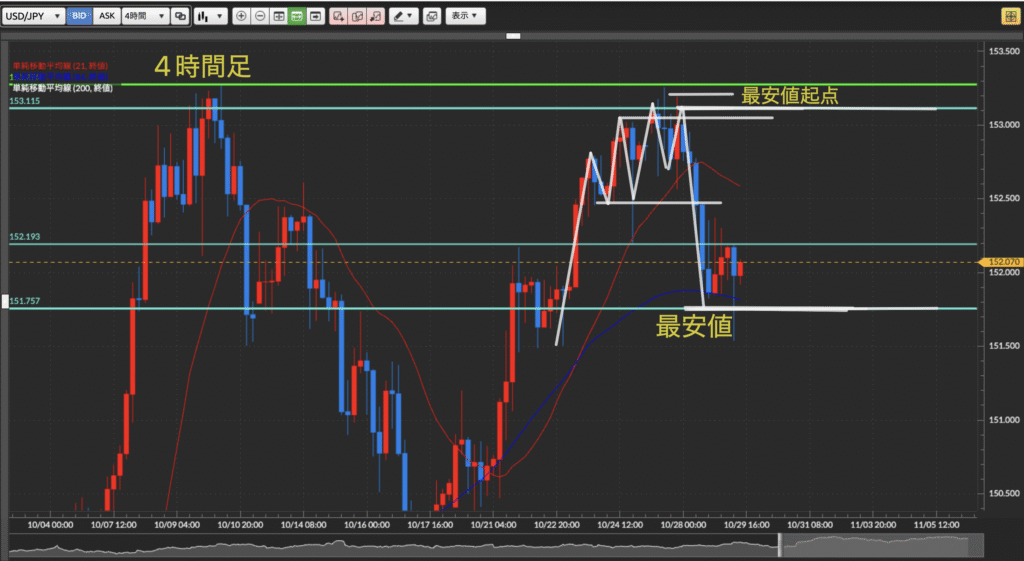Image resolution: width=1024 pixels, height=561 pixels.
Task: Click the green highlighted chart display icon
Action: 296,16
